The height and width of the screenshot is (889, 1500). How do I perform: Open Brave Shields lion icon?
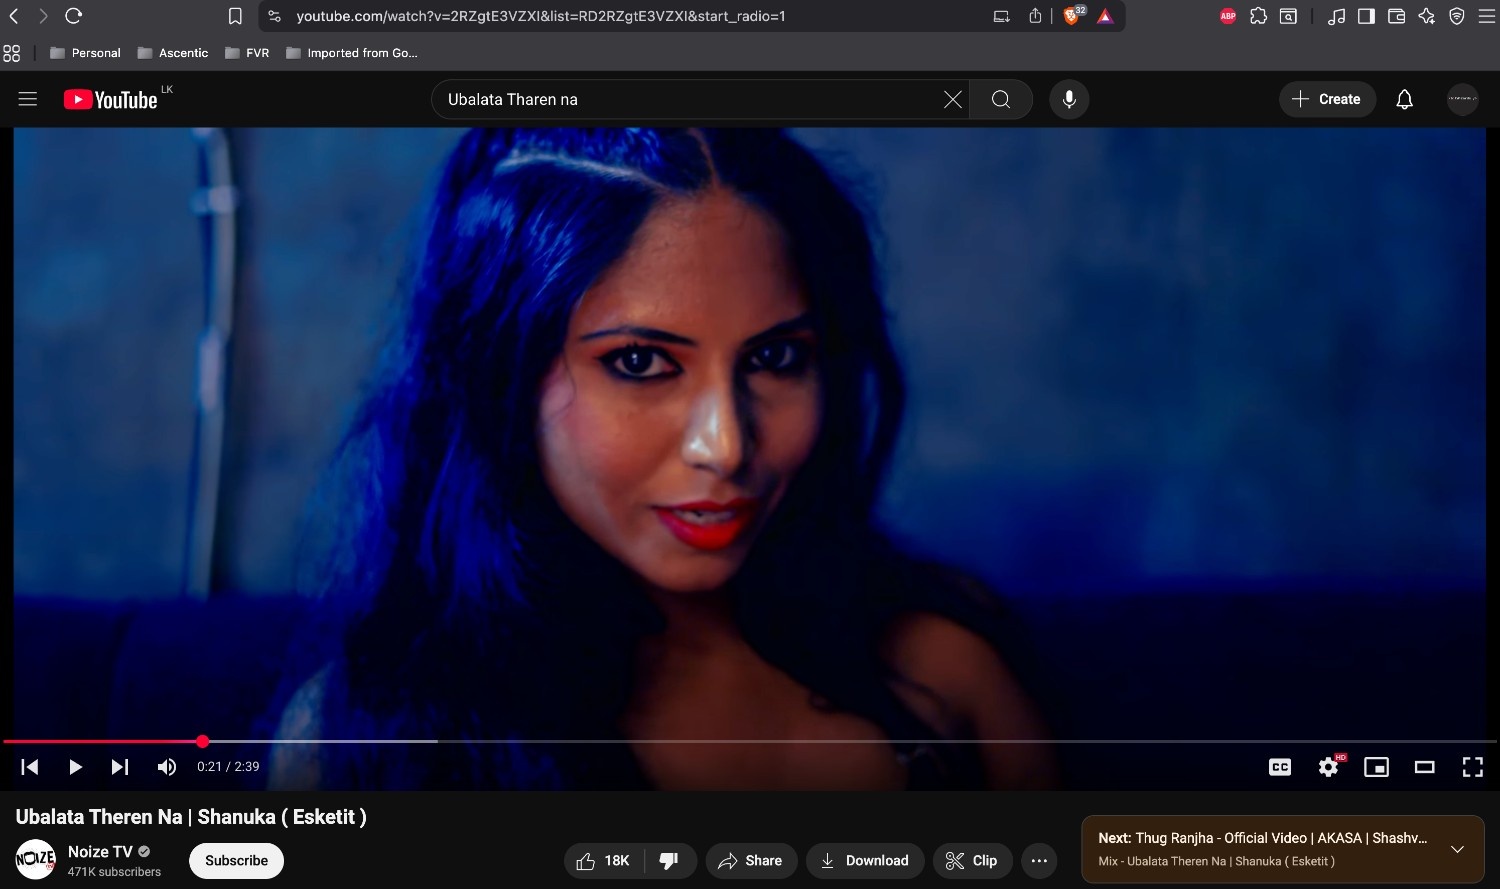(1073, 16)
